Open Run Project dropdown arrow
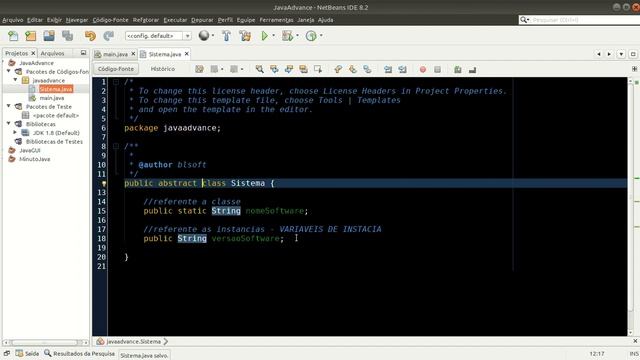This screenshot has width=640, height=360. pos(273,36)
